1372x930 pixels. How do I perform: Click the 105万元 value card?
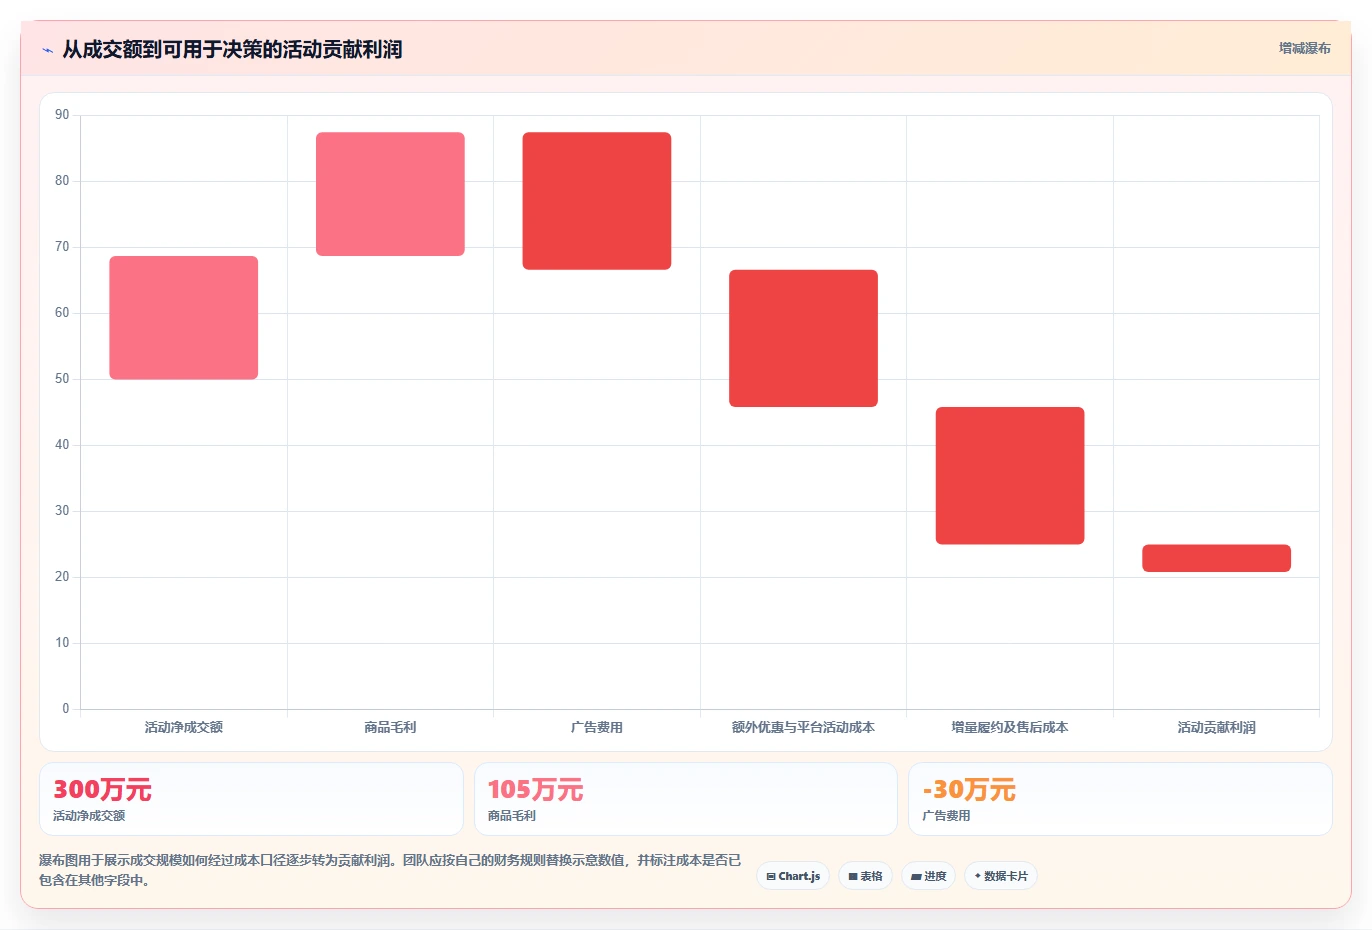[686, 799]
